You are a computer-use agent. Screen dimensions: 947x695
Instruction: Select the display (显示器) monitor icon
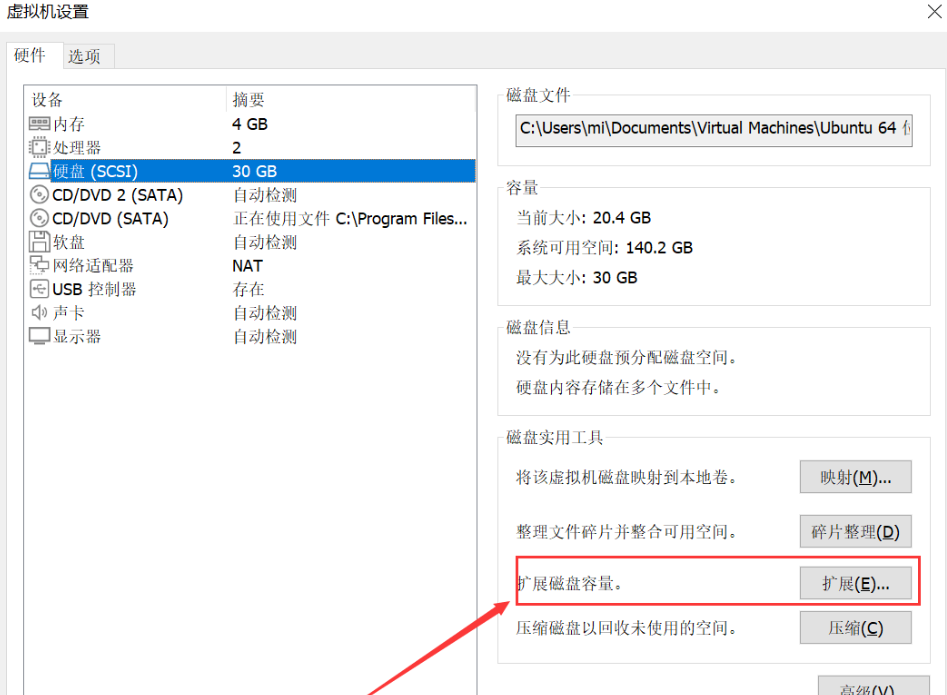[40, 336]
